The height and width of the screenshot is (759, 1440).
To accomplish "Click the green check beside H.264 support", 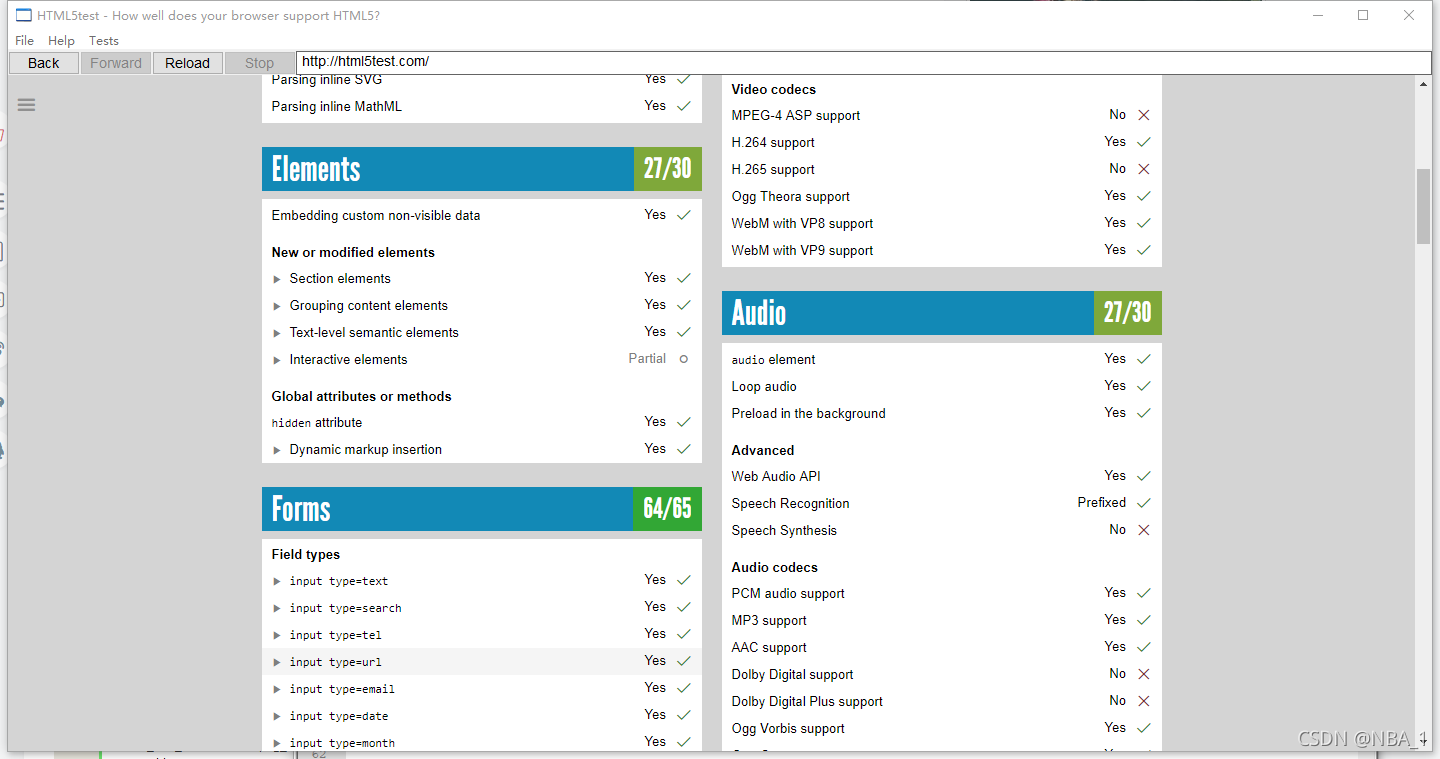I will click(1144, 142).
